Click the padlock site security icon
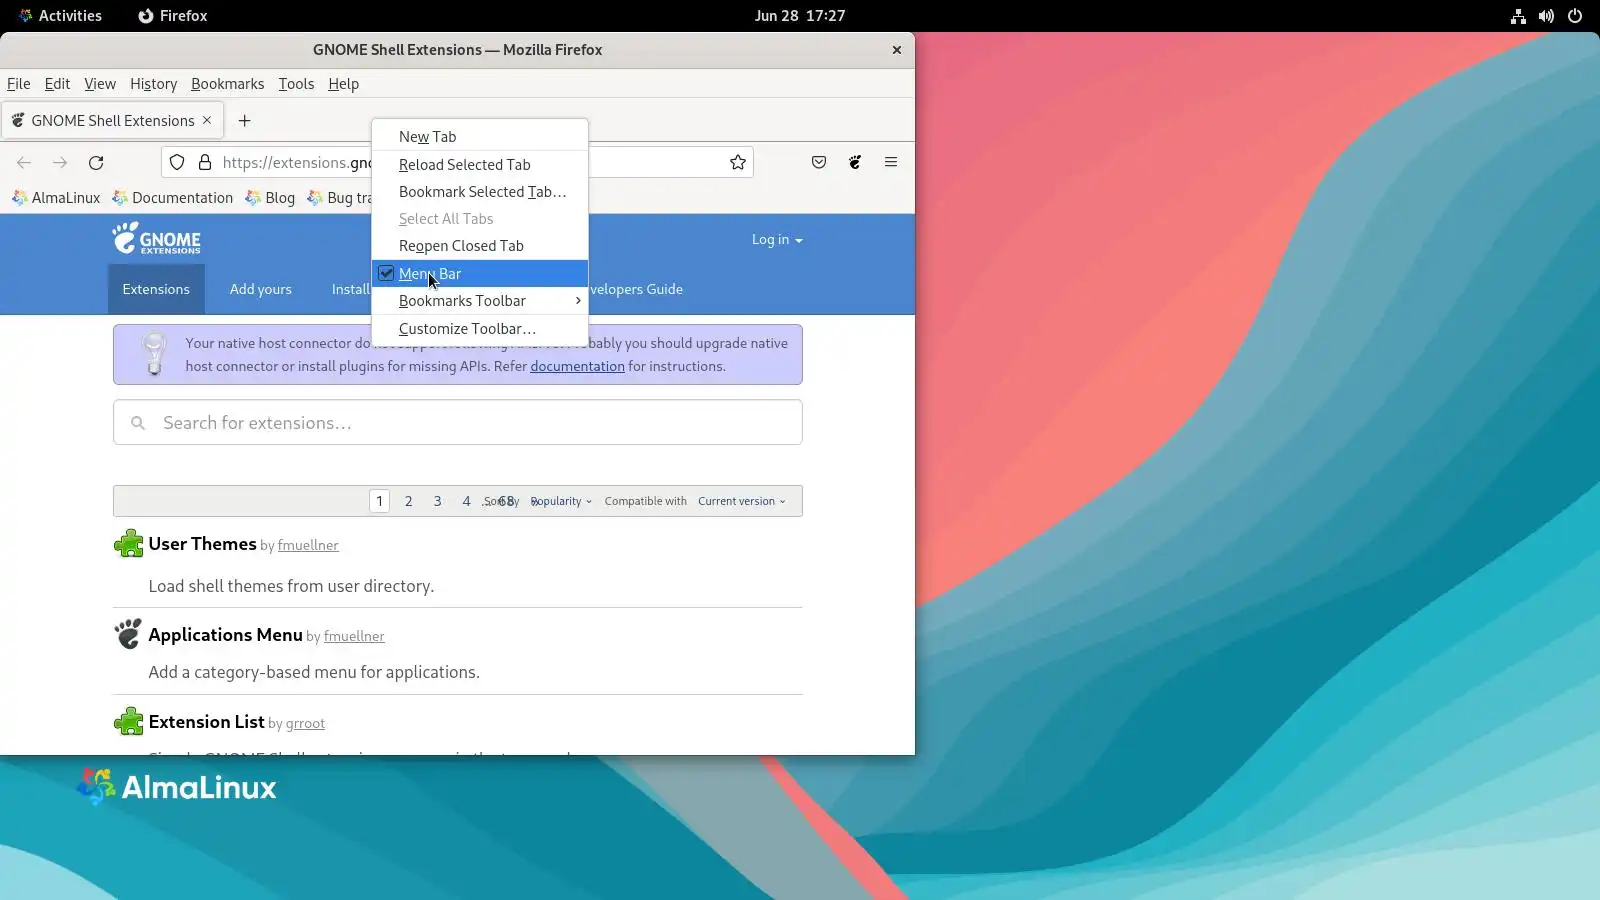The width and height of the screenshot is (1600, 900). [x=205, y=163]
